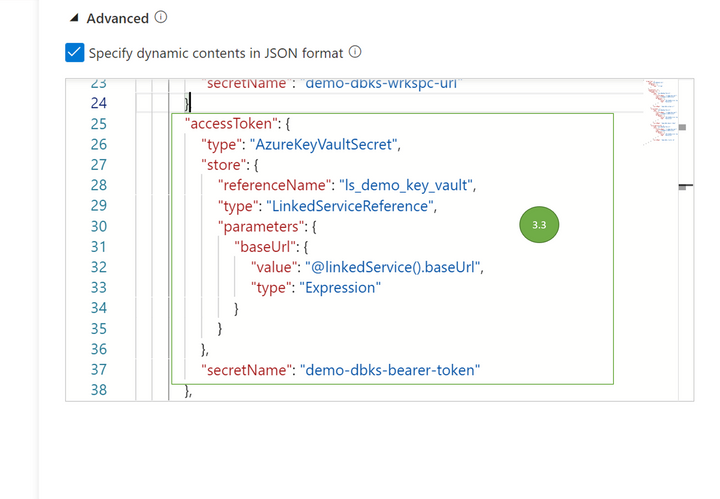
Task: Click the Advanced section heading
Action: (118, 18)
